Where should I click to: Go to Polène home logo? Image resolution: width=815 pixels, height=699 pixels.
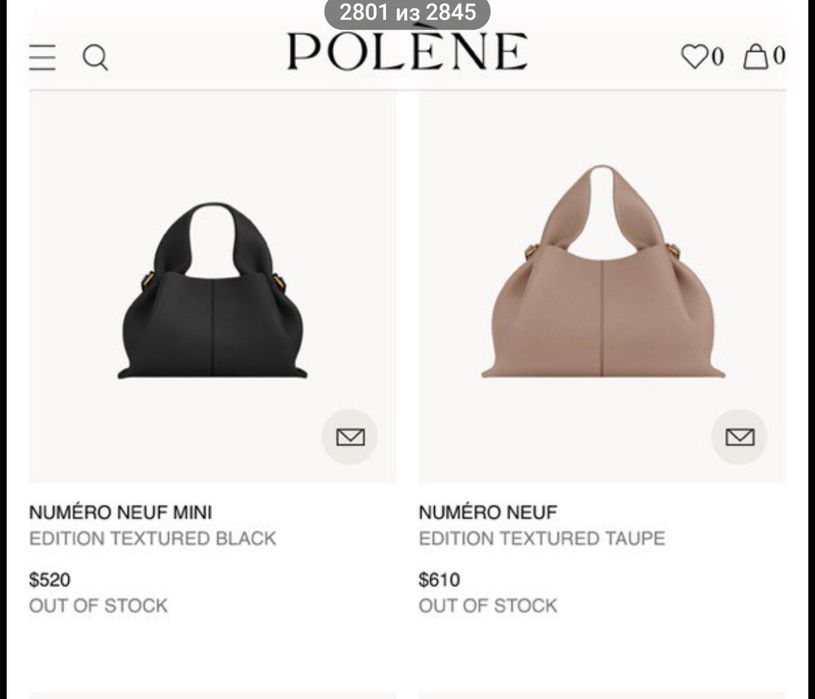click(x=407, y=52)
